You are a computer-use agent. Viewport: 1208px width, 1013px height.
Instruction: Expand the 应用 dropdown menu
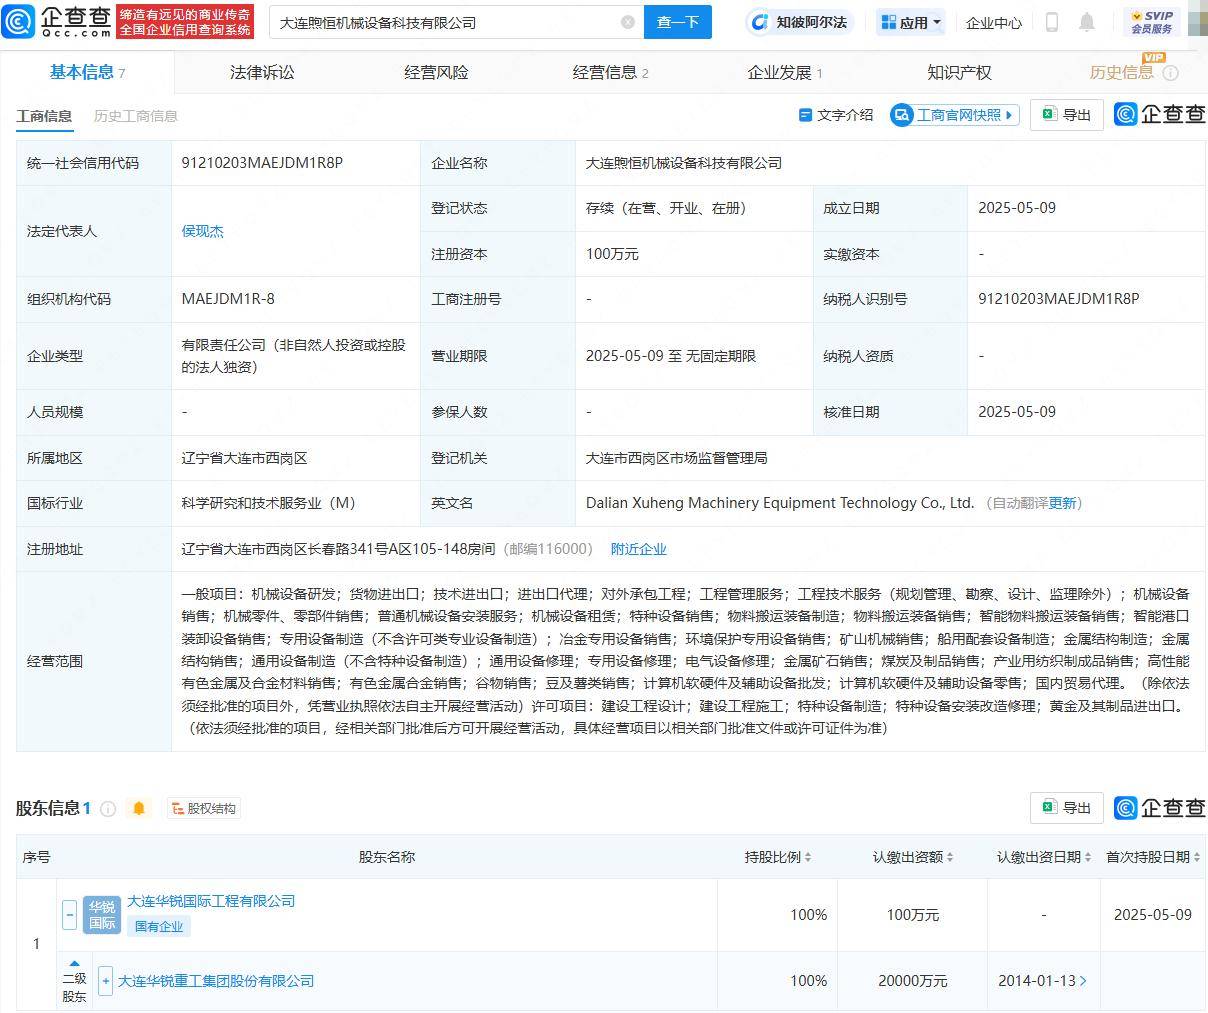pyautogui.click(x=910, y=22)
